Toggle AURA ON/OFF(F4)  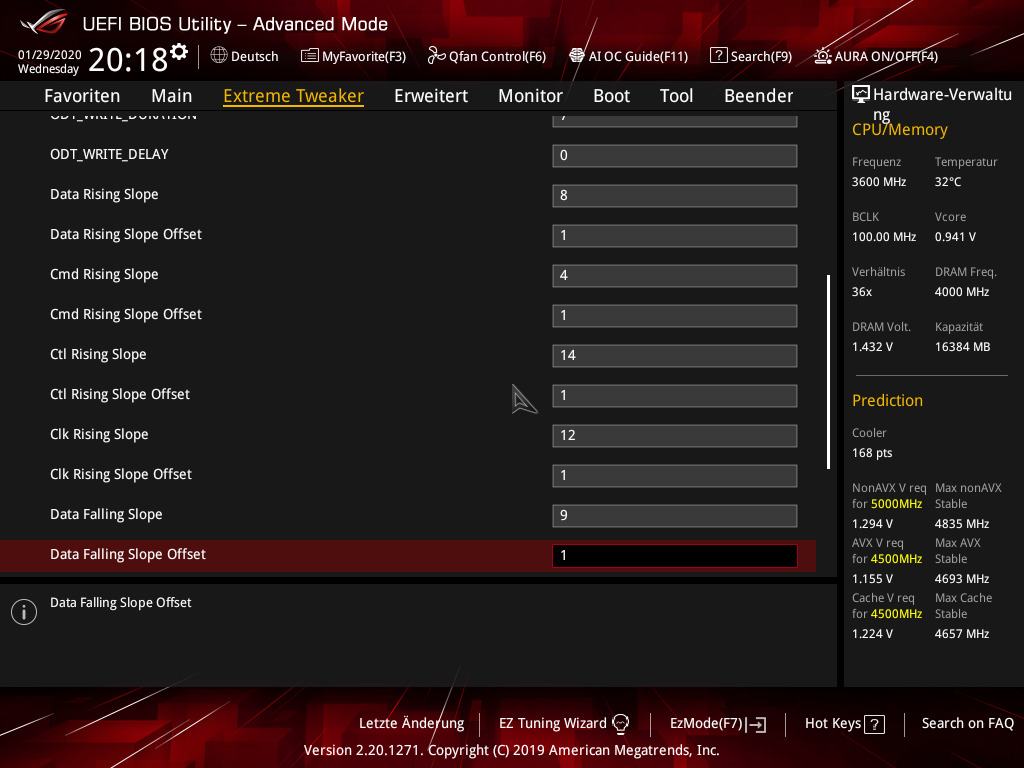point(876,56)
